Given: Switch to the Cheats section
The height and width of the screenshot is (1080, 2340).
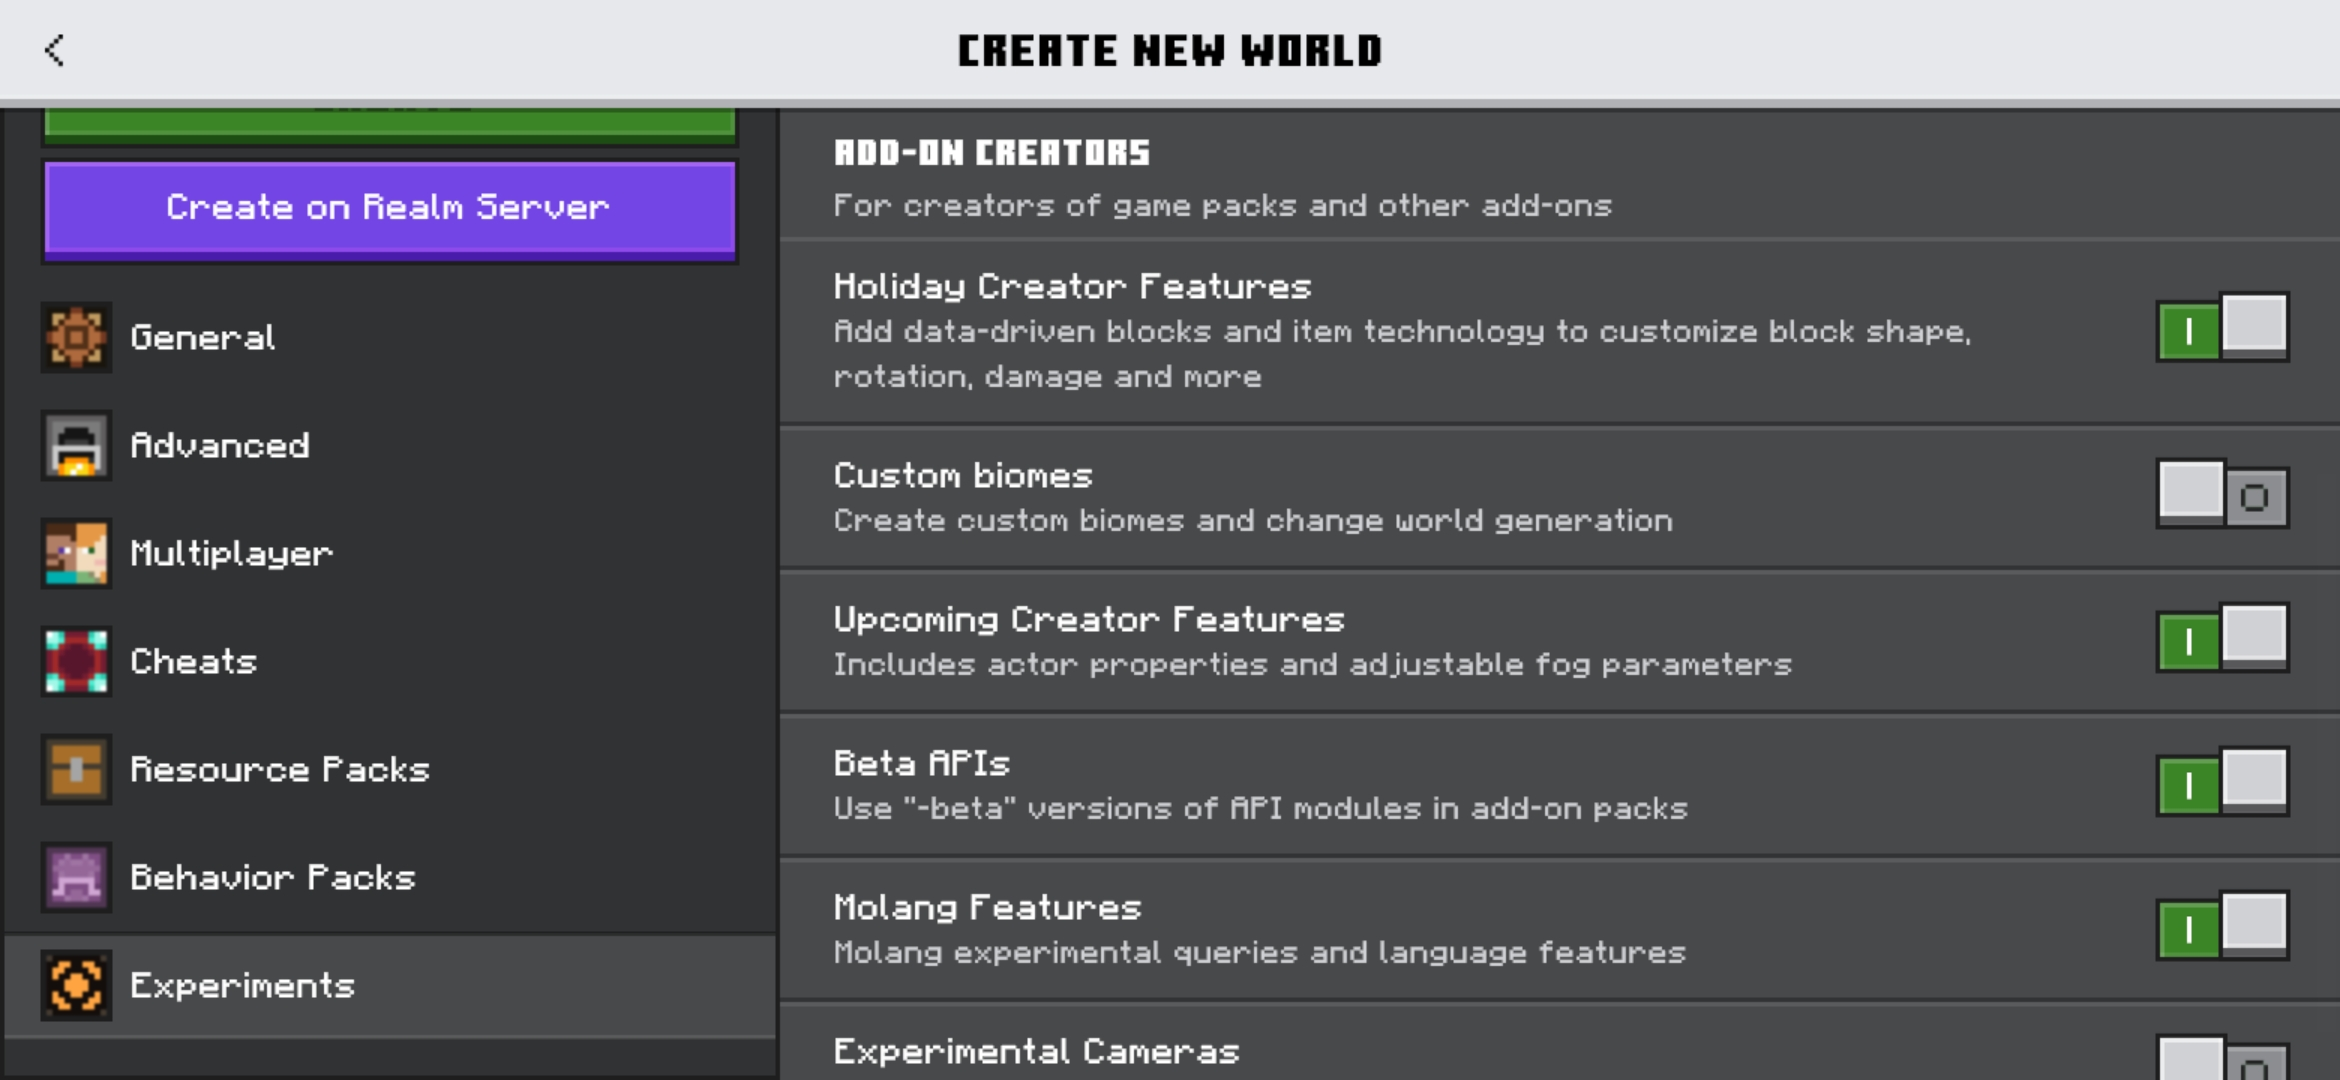Looking at the screenshot, I should click(194, 661).
